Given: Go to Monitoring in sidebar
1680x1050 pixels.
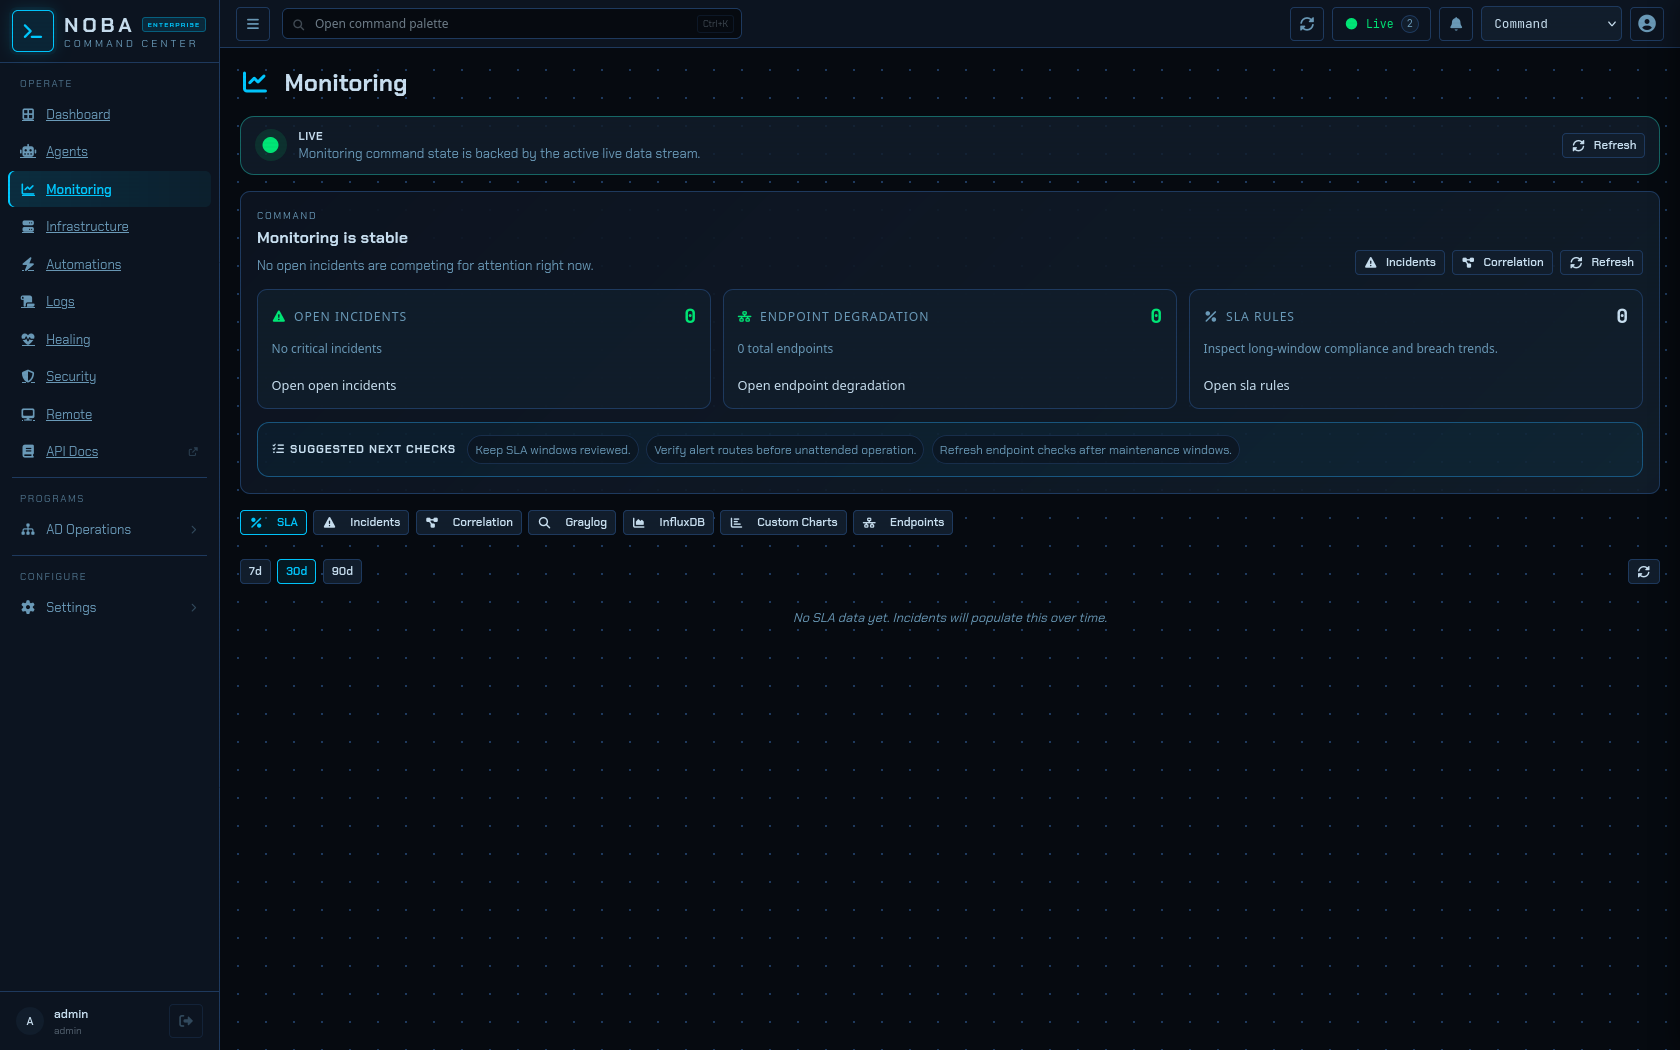Looking at the screenshot, I should tap(110, 190).
